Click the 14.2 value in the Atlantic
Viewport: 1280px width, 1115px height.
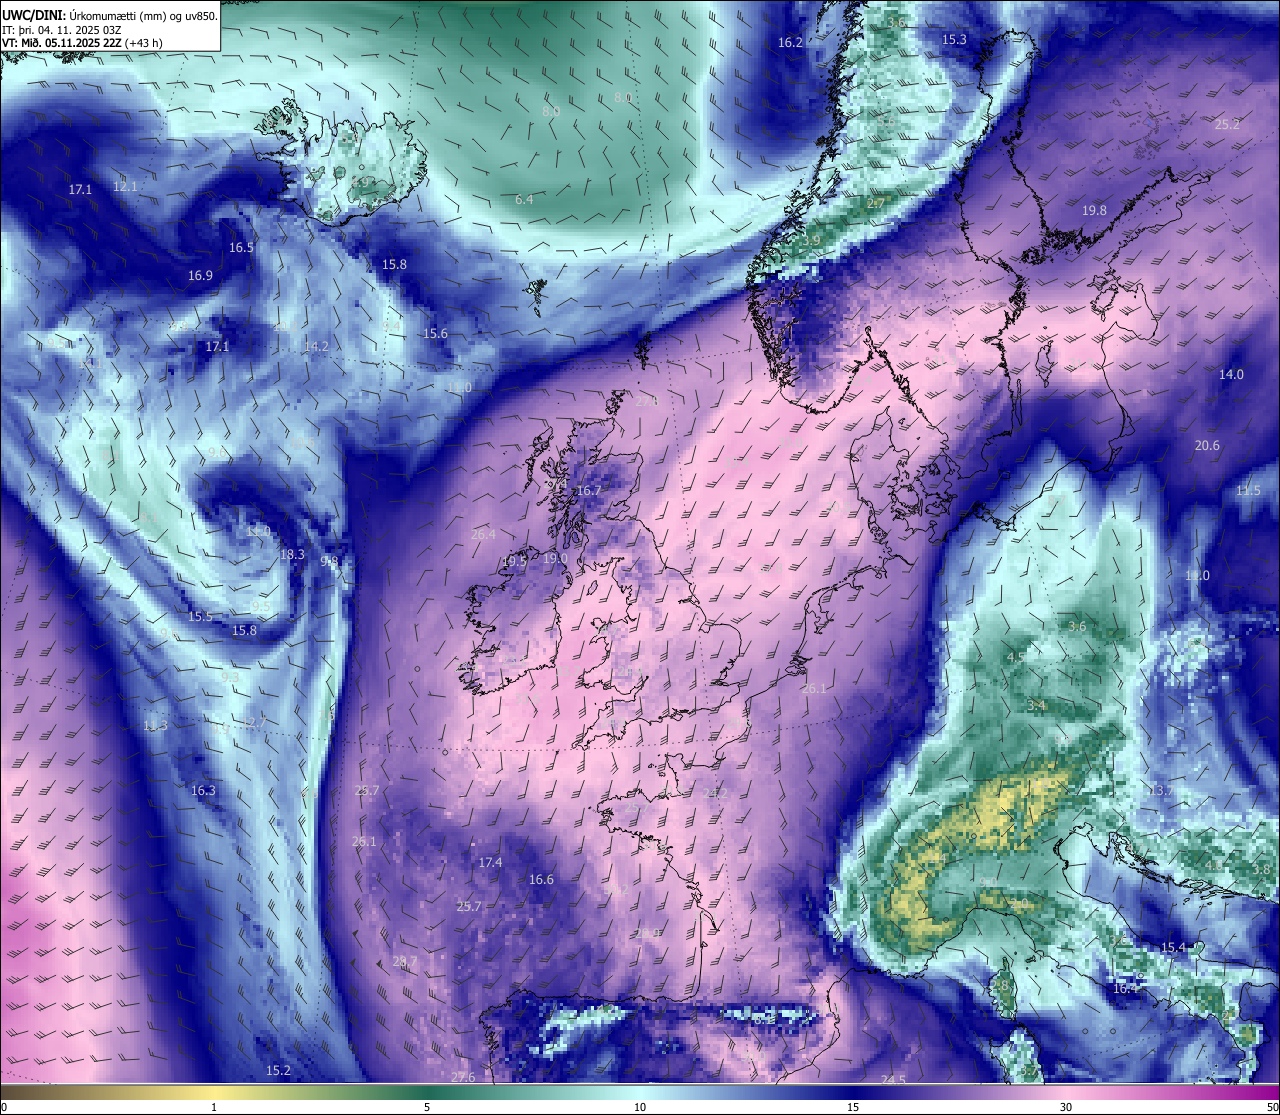316,346
